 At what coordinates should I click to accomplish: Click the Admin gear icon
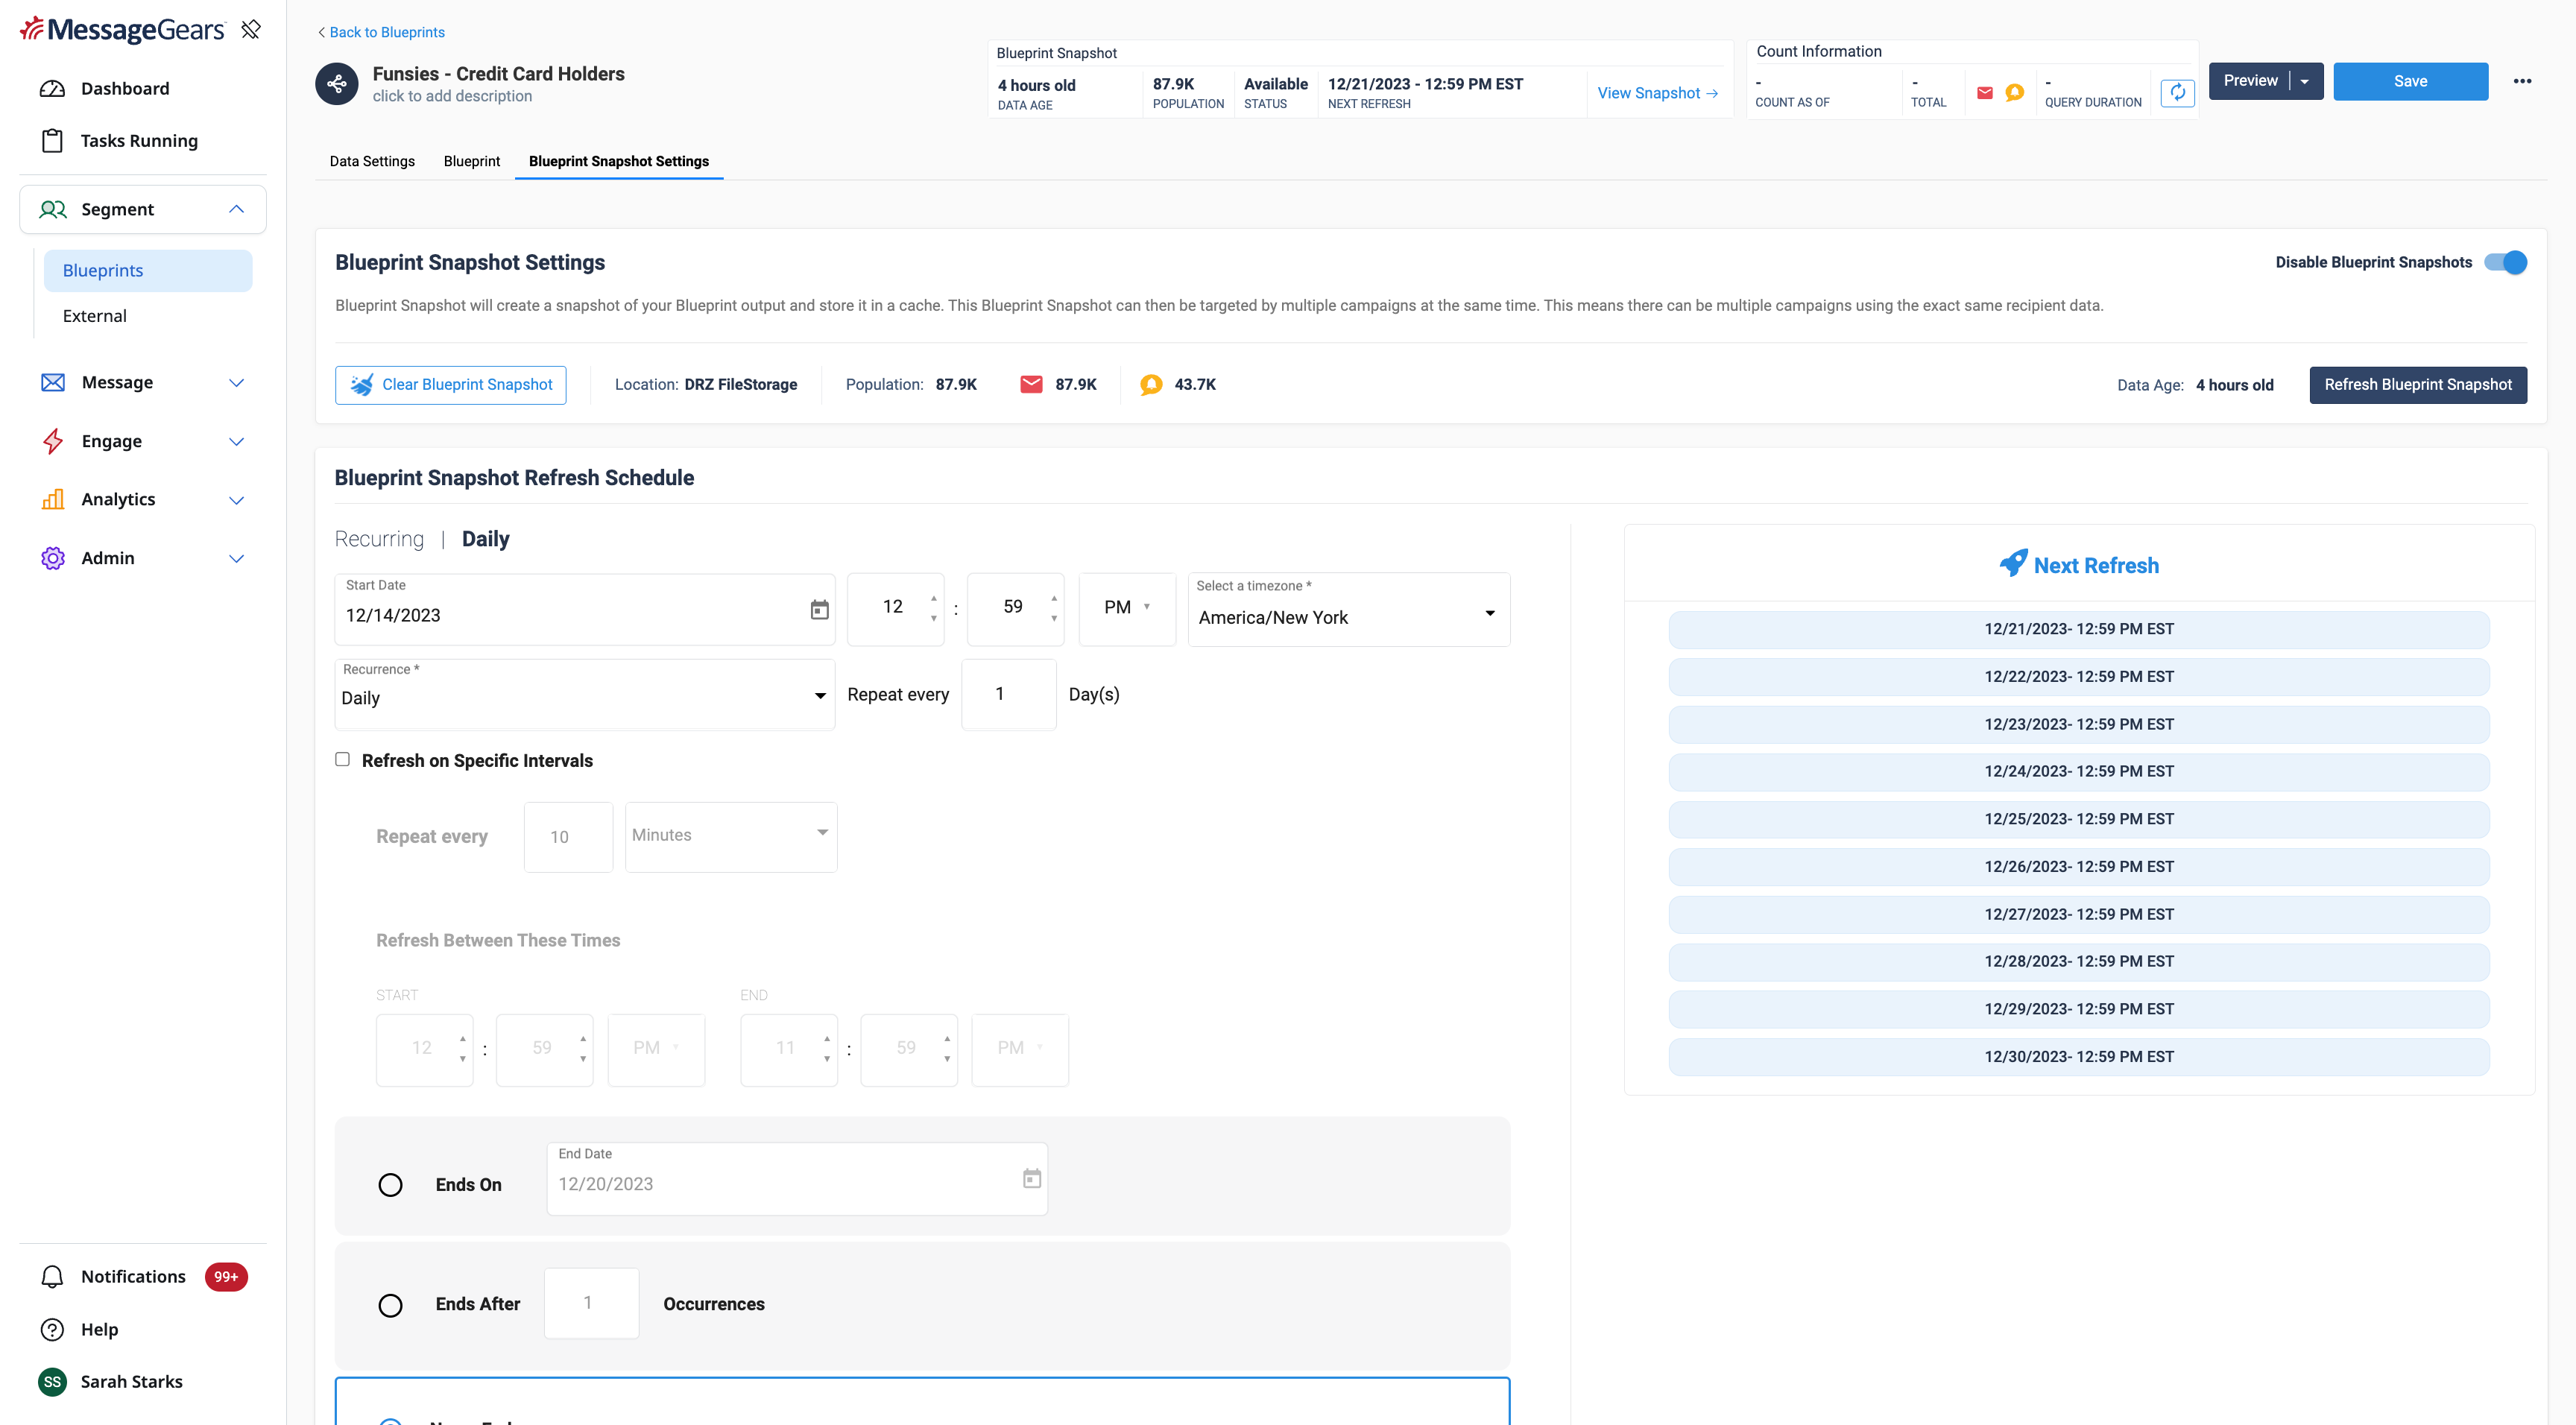pos(52,558)
